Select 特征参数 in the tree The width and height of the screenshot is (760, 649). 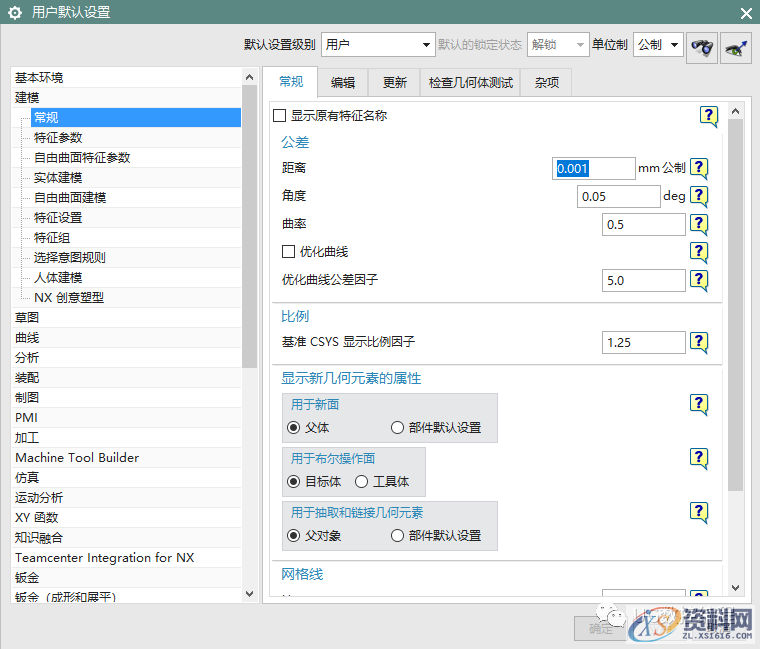click(136, 138)
